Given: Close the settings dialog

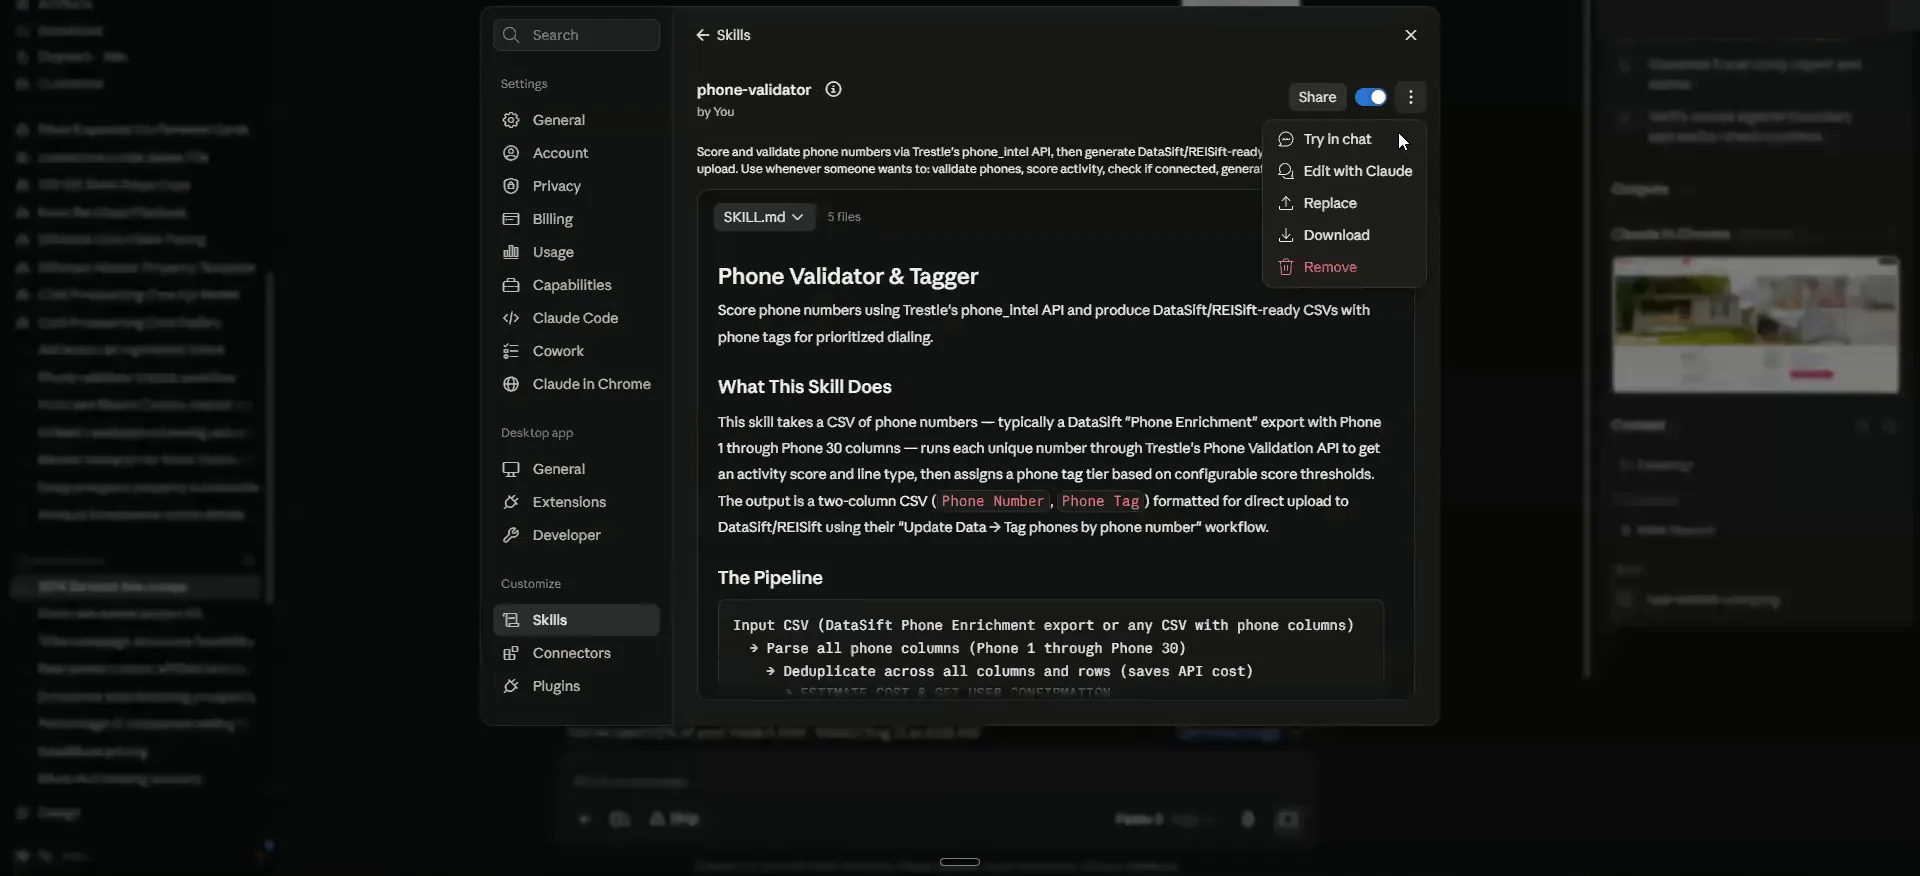Looking at the screenshot, I should 1410,35.
